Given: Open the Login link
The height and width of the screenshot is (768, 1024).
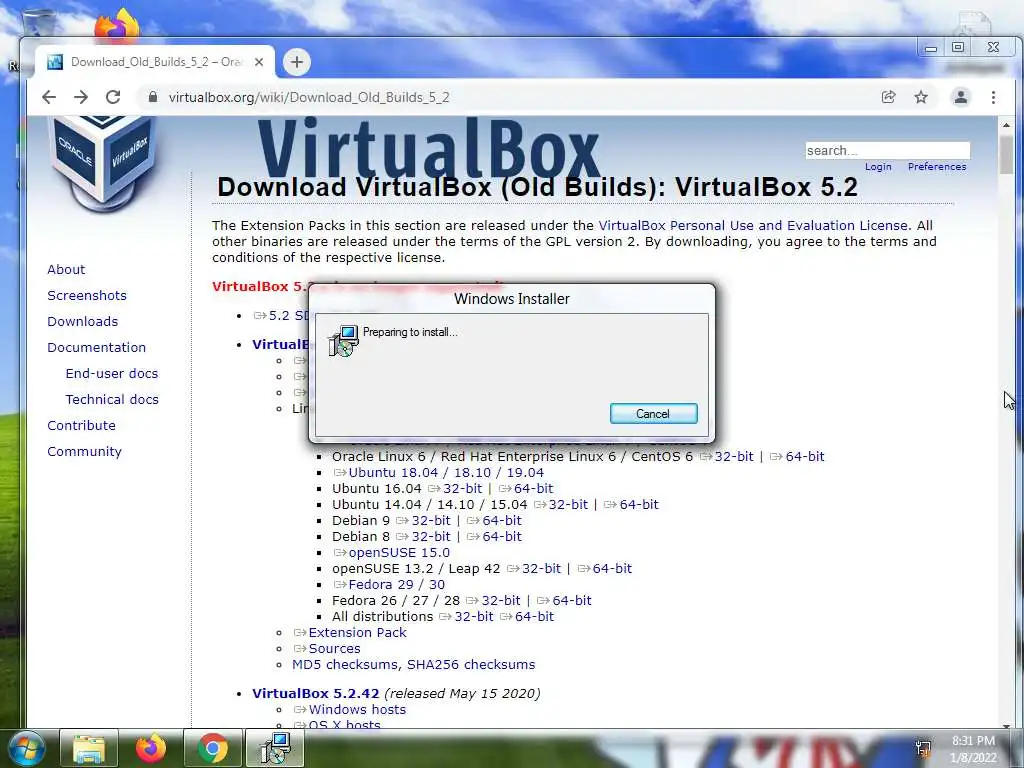Looking at the screenshot, I should (878, 167).
